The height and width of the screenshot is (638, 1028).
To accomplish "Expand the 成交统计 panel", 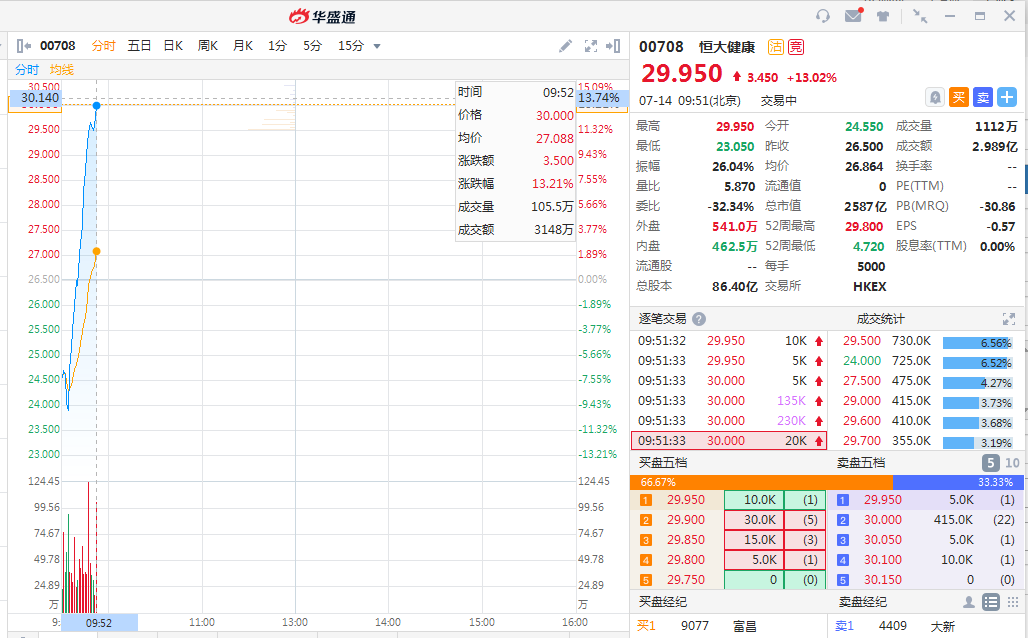I will coord(1009,319).
